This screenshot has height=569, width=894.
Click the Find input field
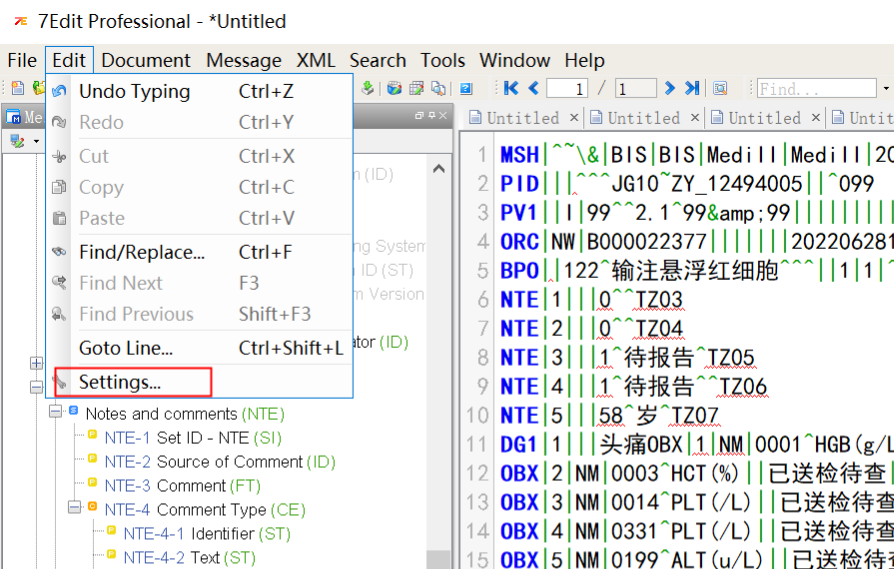815,89
